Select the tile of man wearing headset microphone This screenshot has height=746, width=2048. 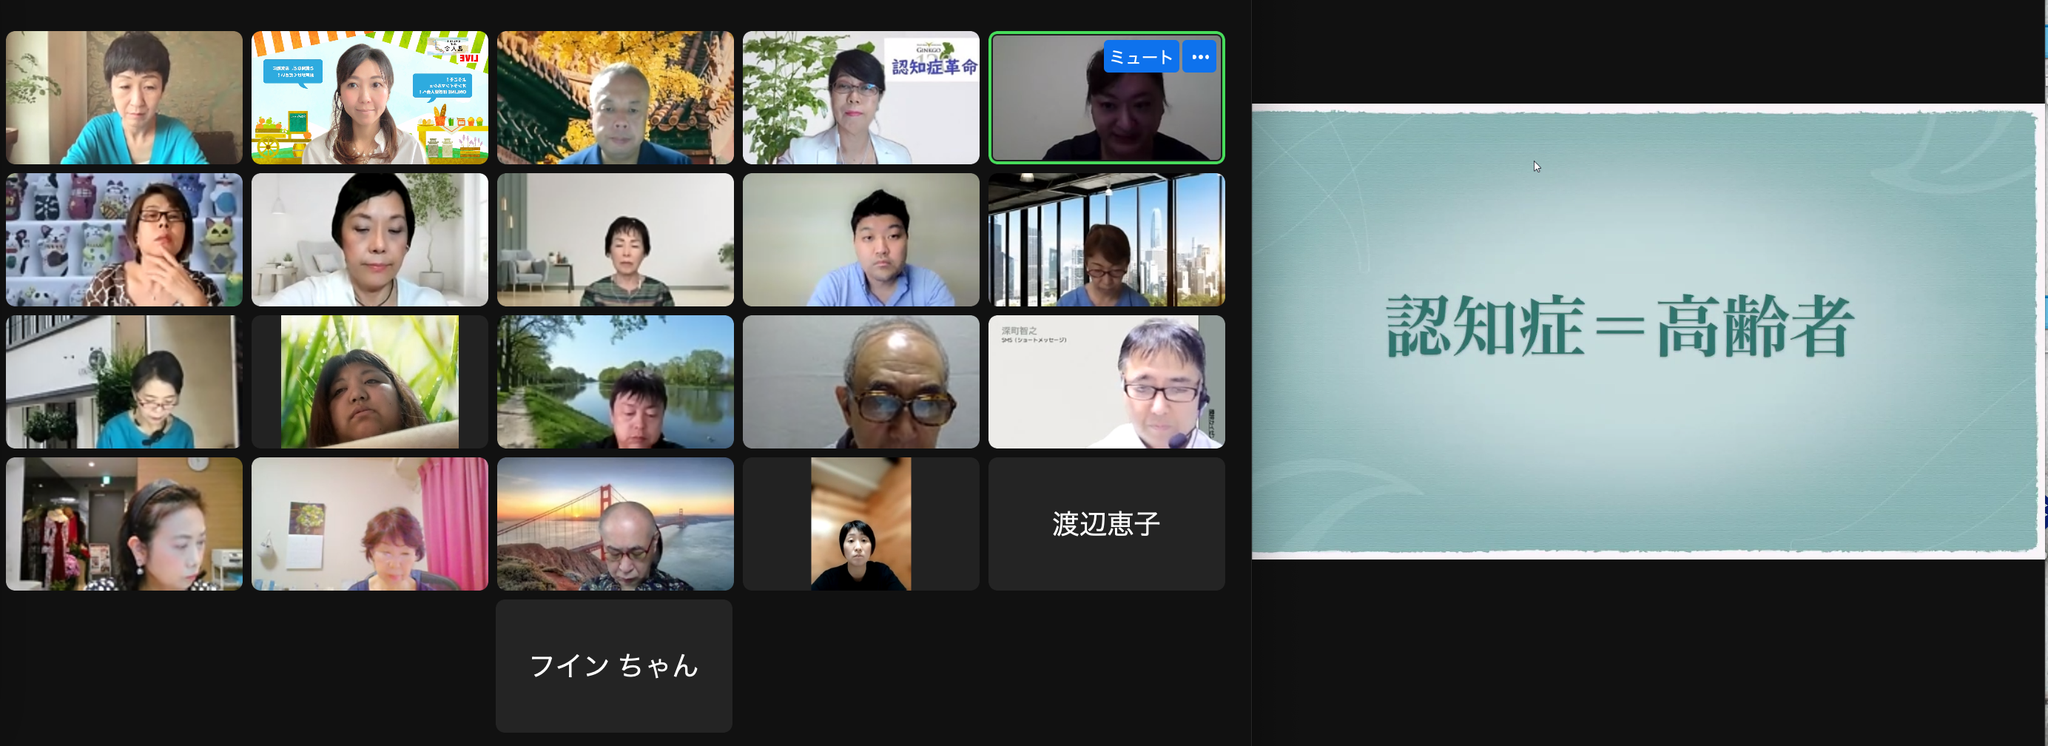(1106, 382)
